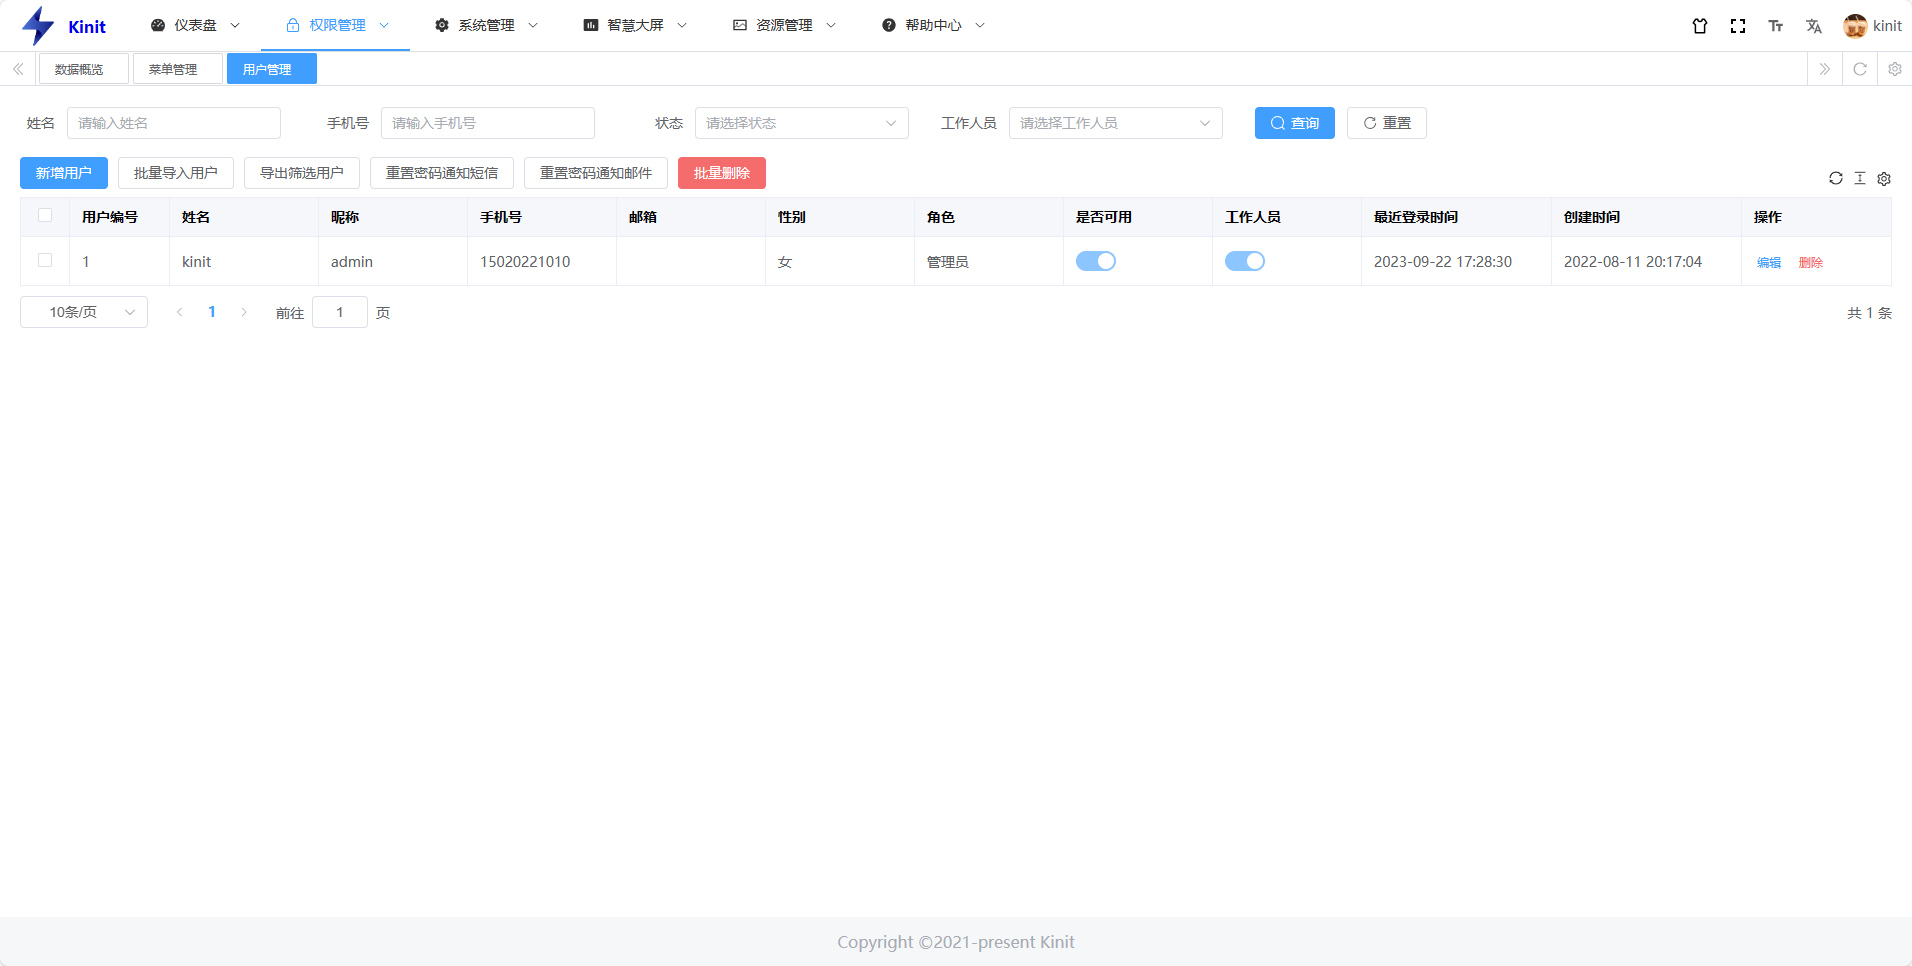Click the theme shirt icon in header
This screenshot has height=966, width=1912.
click(x=1700, y=26)
